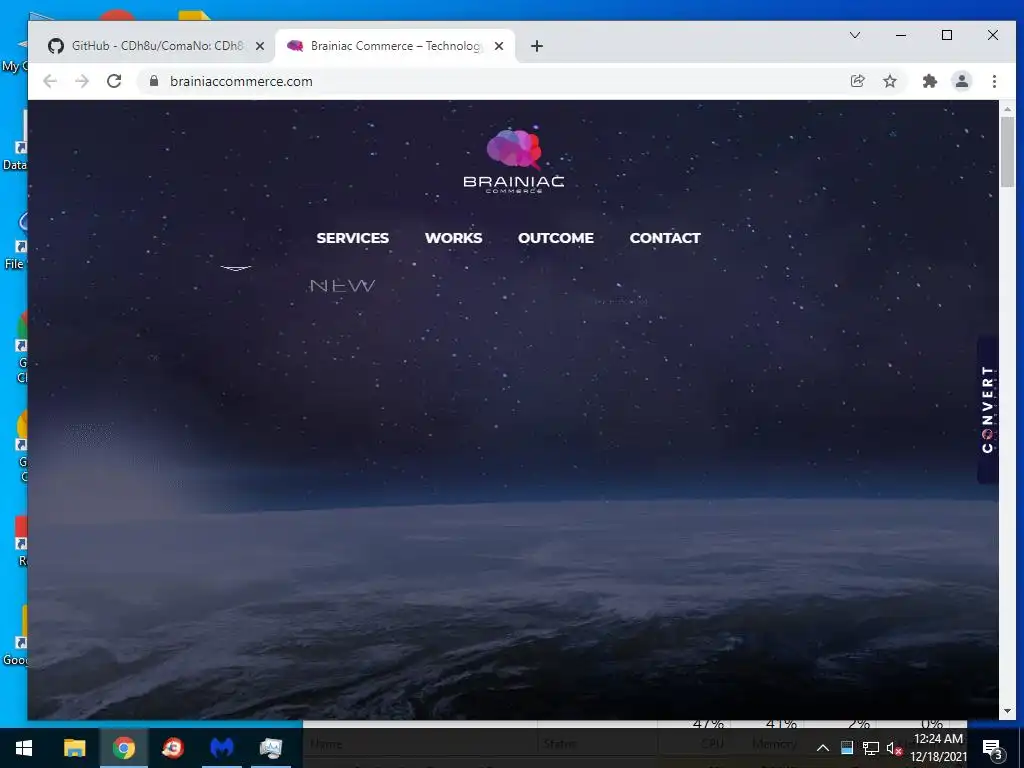Reload the current page
This screenshot has width=1024, height=768.
coord(114,81)
